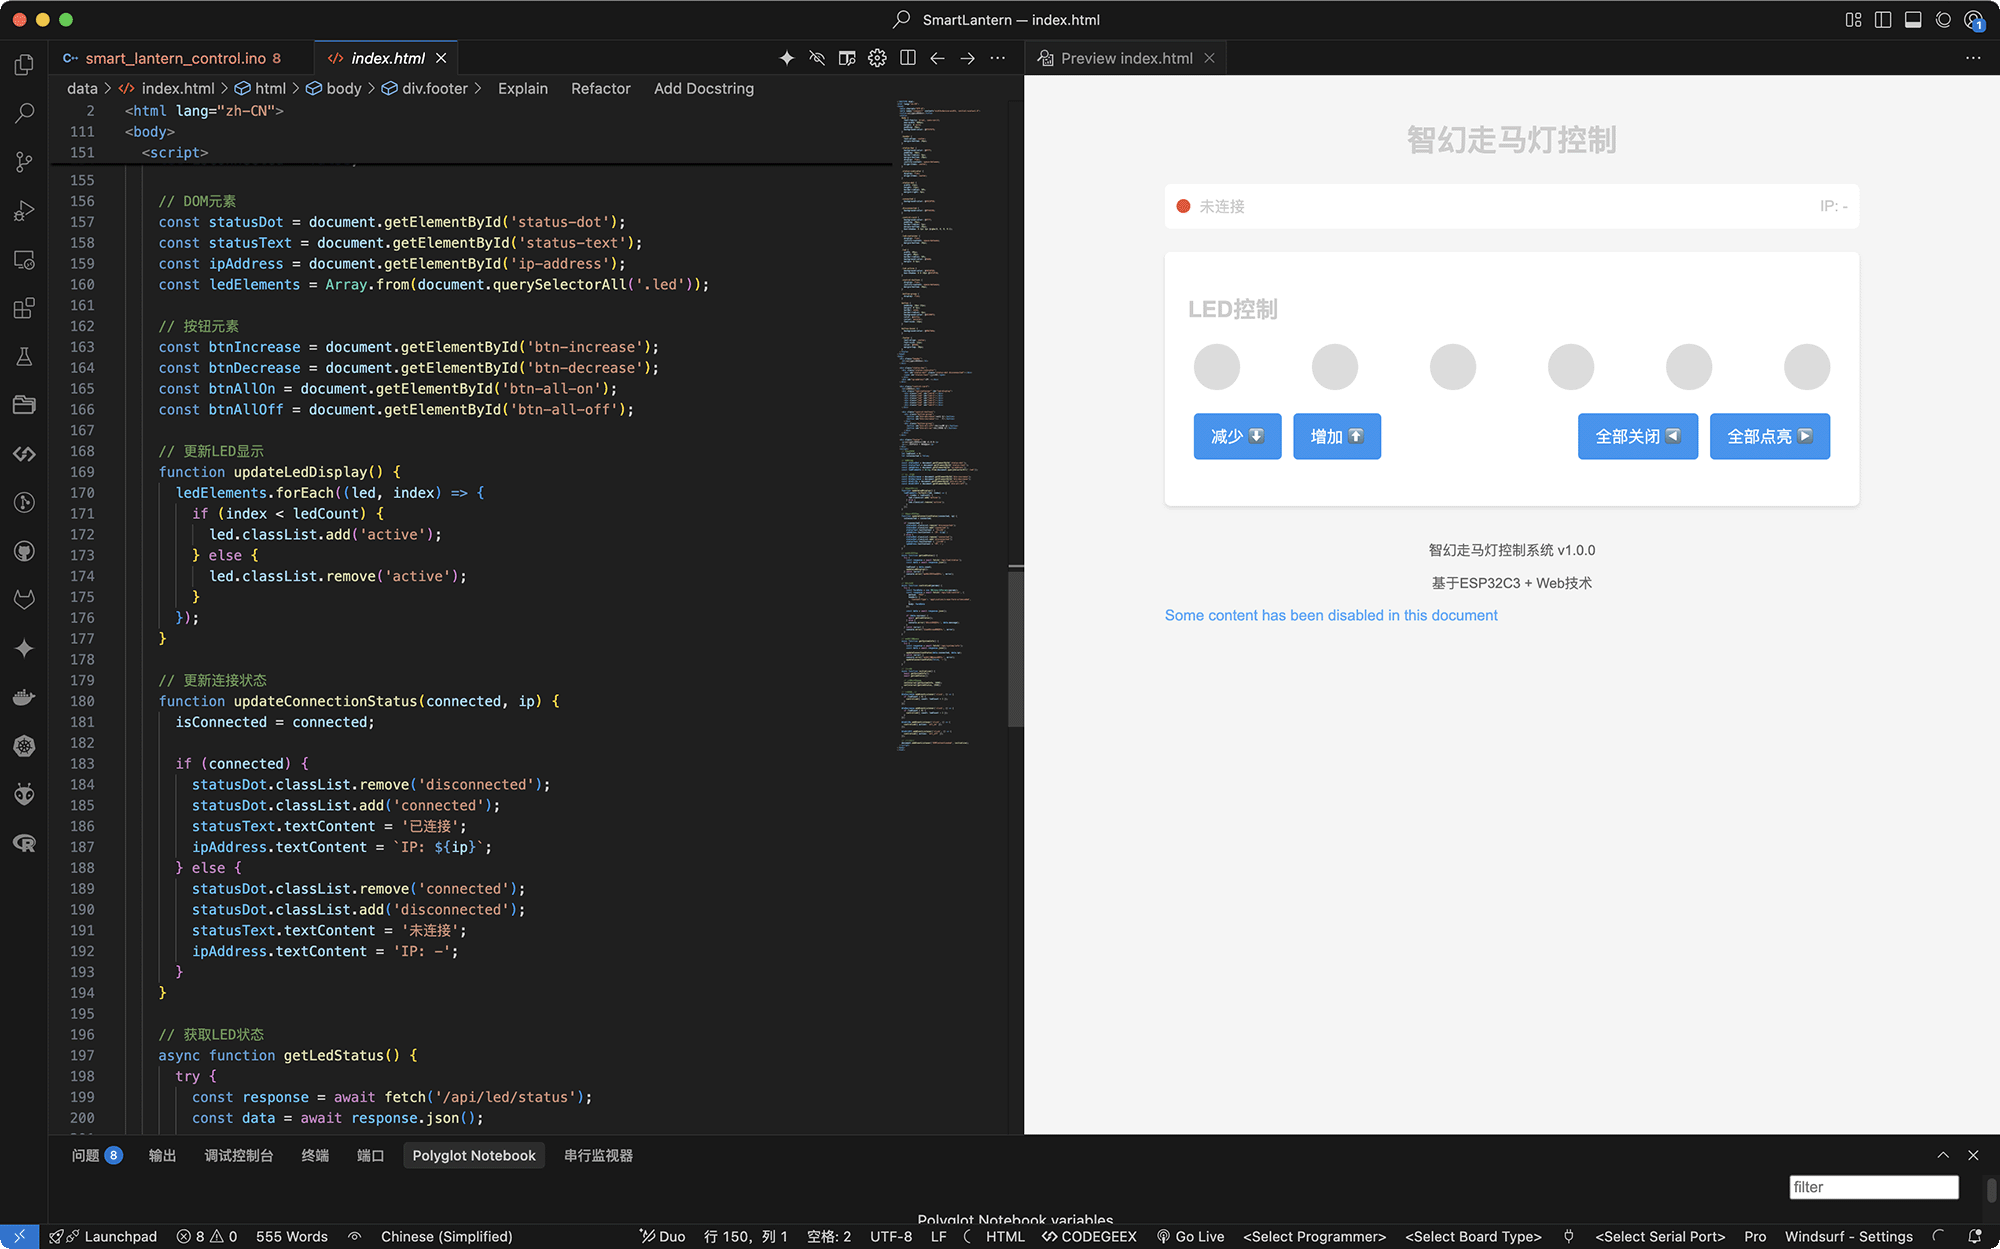Open the GitLab view in activity bar
Screen dimensions: 2000x1249
tap(24, 600)
